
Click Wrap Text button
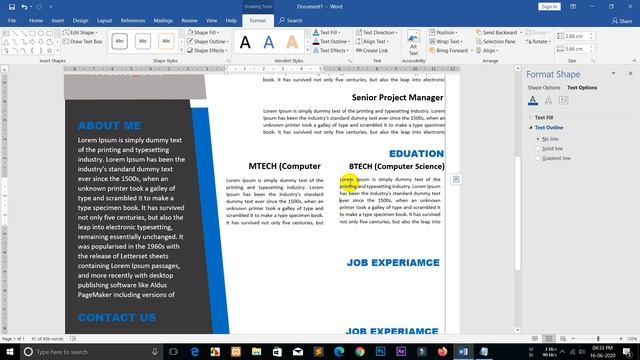[x=446, y=42]
